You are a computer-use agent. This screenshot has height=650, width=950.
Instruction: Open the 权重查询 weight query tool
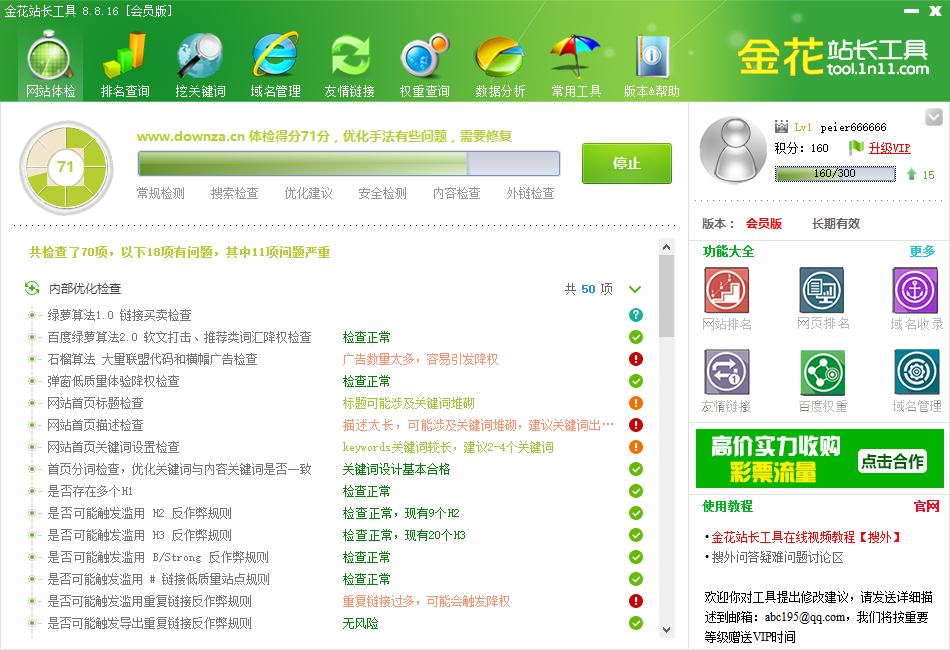[425, 65]
